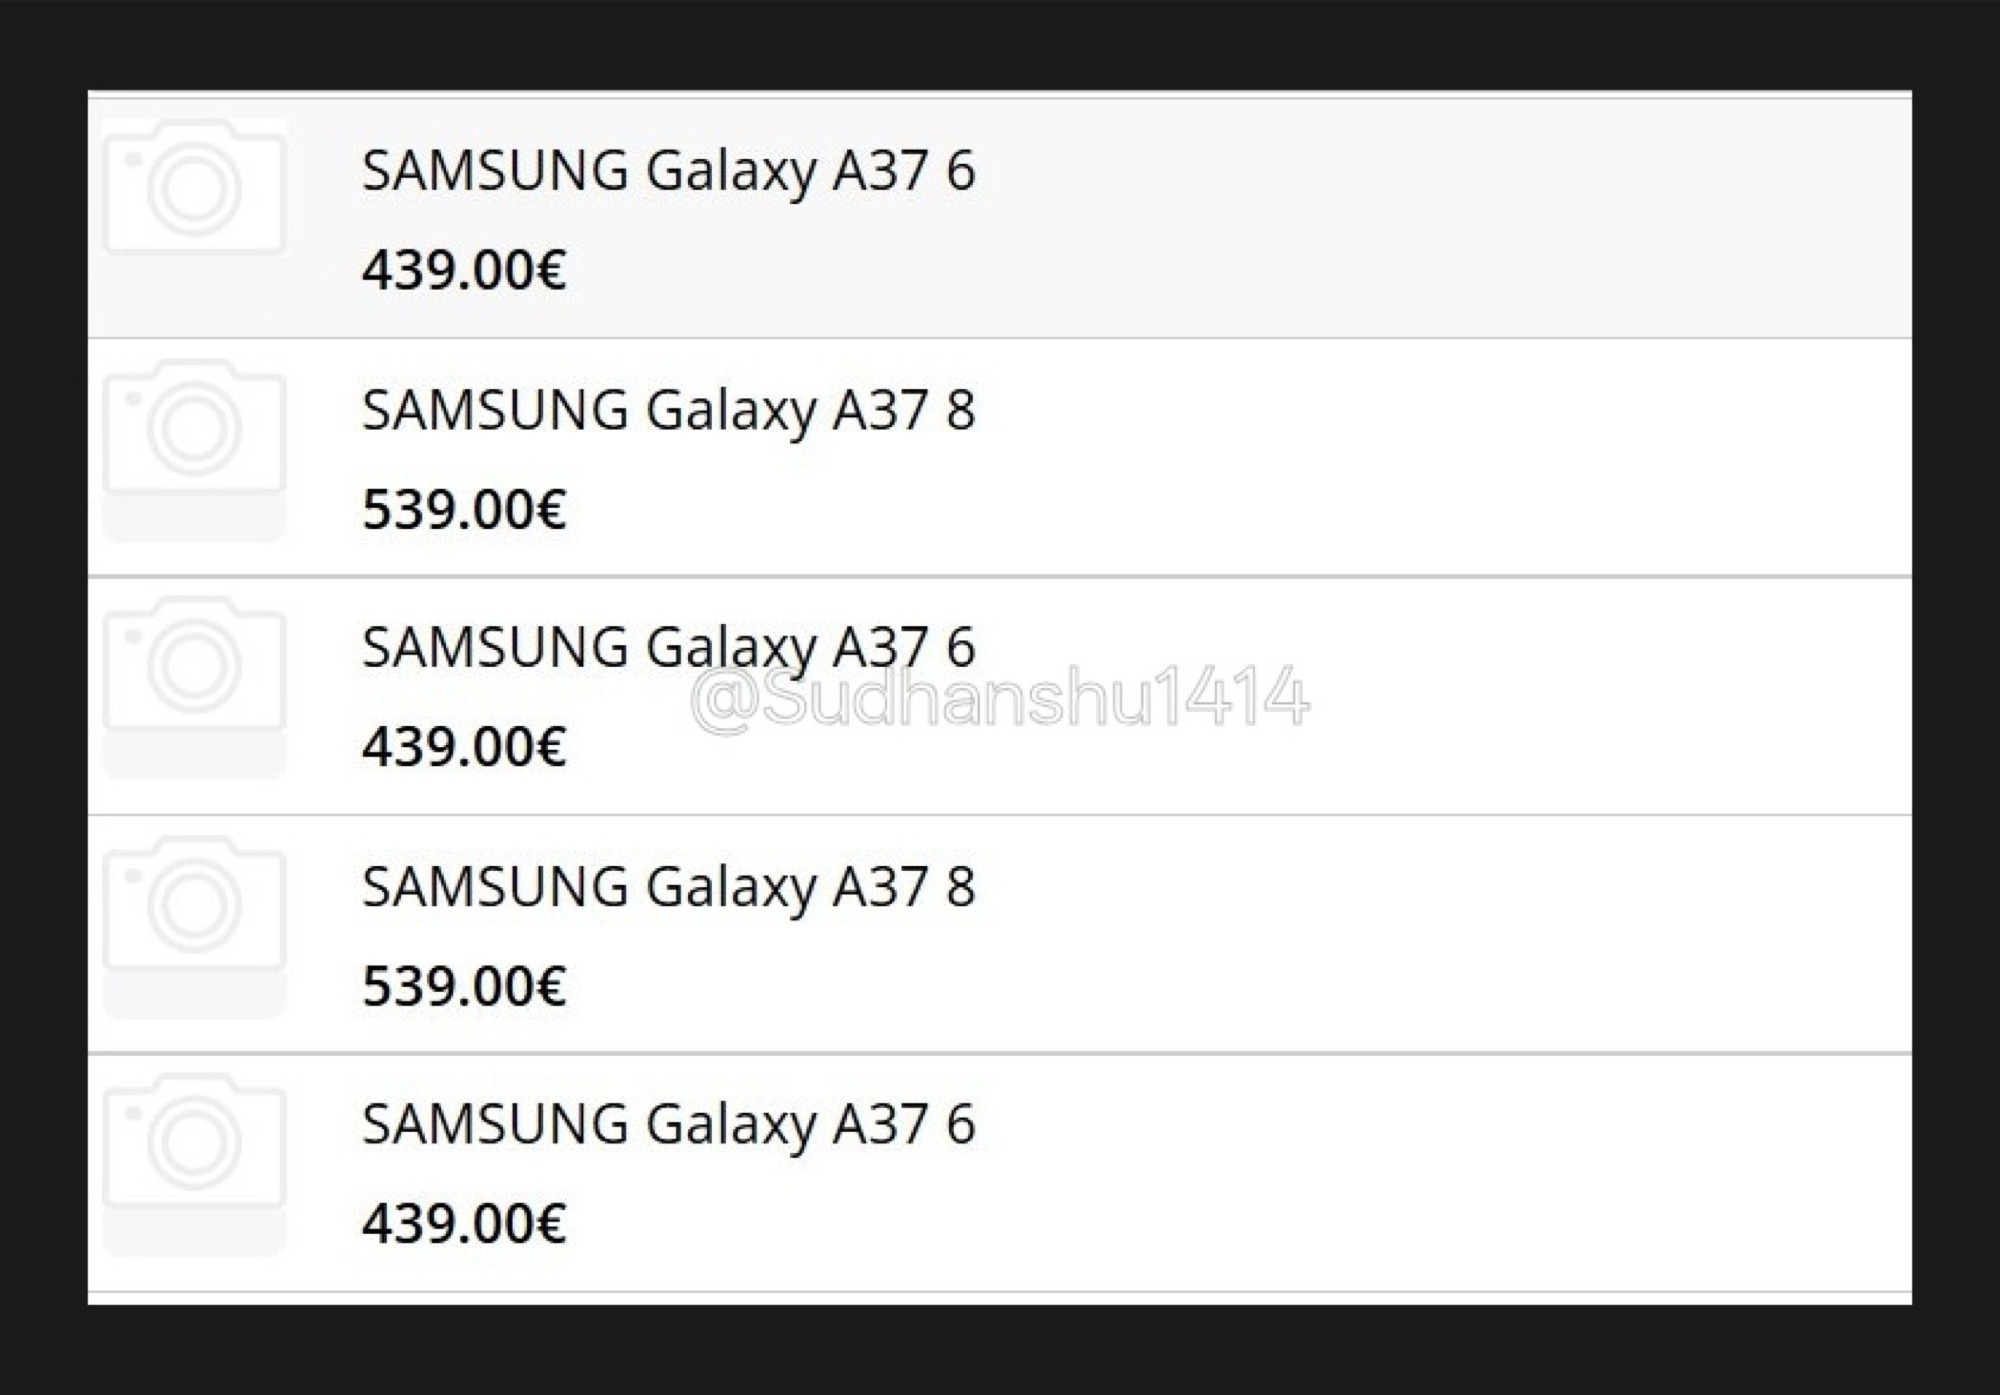Click the first 'SAMSUNG Galaxy A37 8' title
2000x1395 pixels.
(x=668, y=410)
